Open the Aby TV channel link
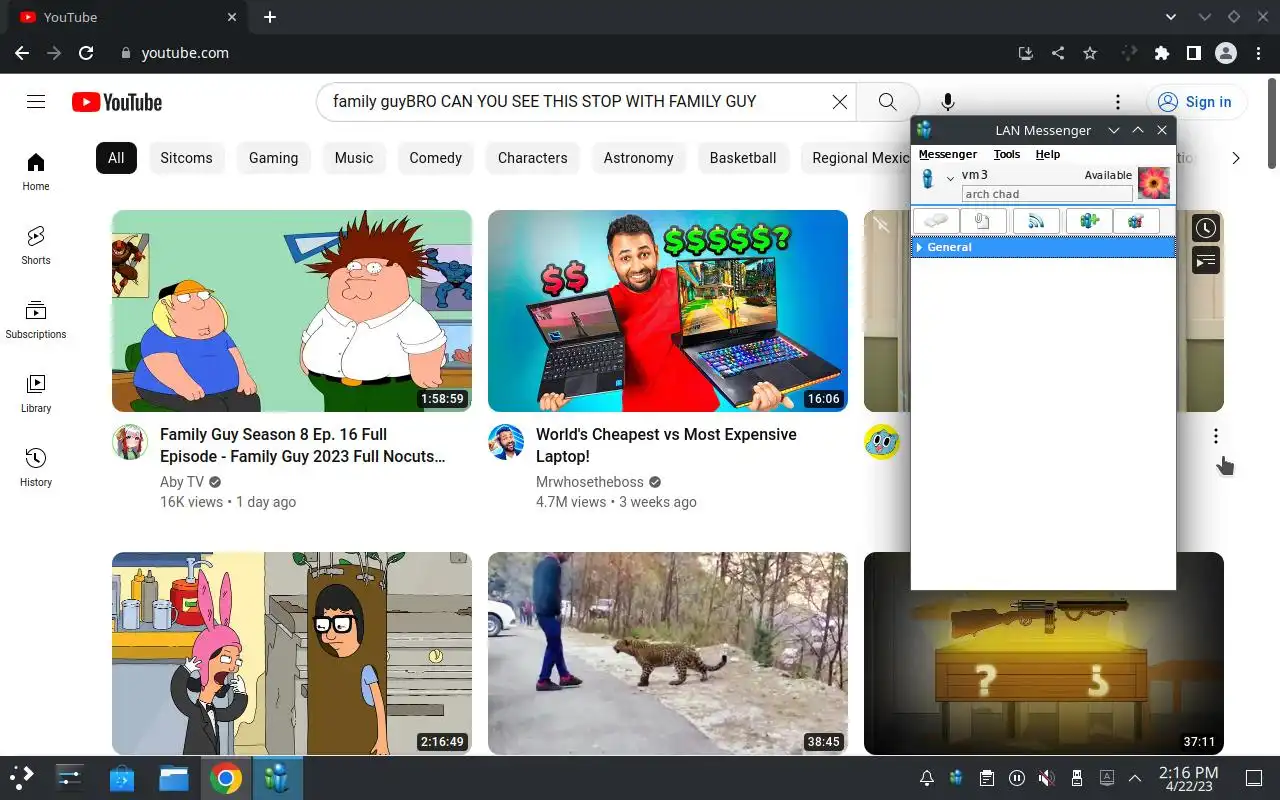Image resolution: width=1280 pixels, height=800 pixels. point(182,482)
